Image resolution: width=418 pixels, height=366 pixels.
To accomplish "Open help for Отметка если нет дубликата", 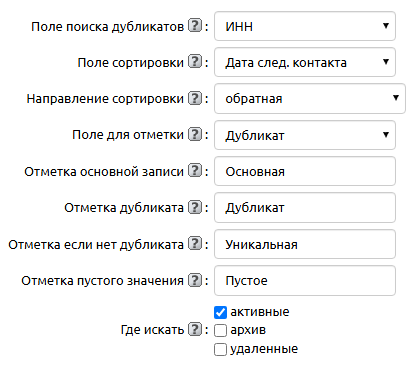I will point(195,244).
